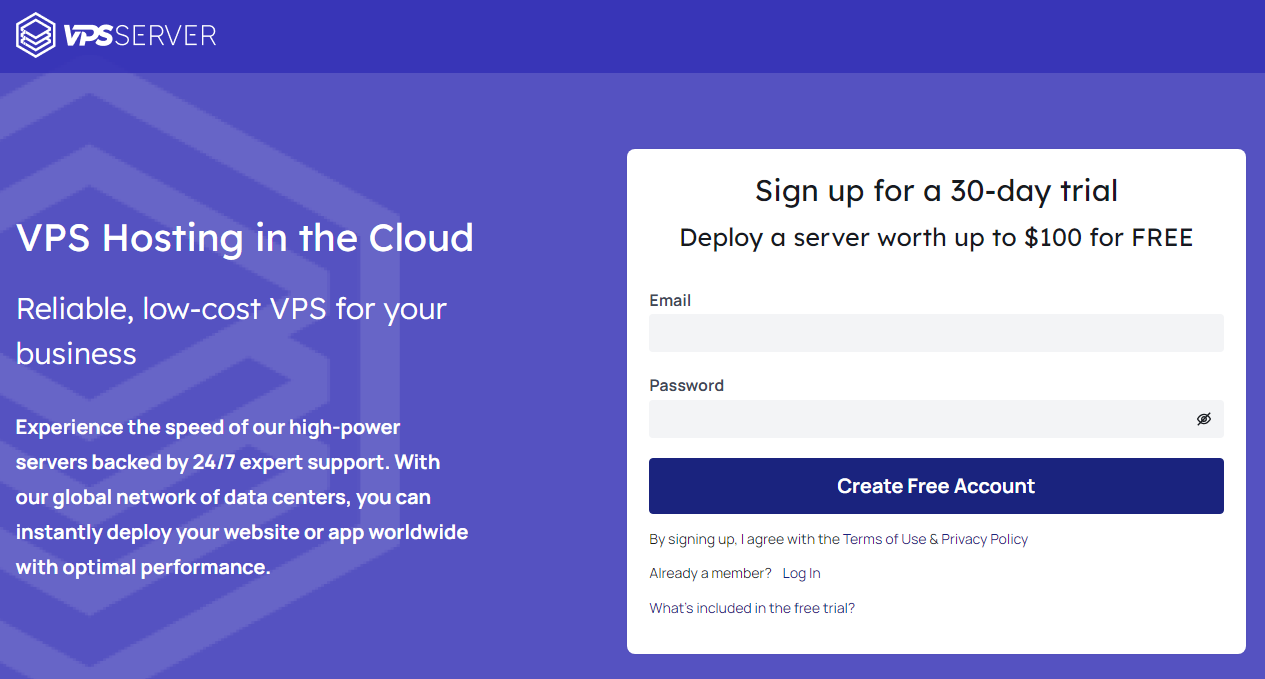
Task: Click the Email field label
Action: (x=670, y=300)
